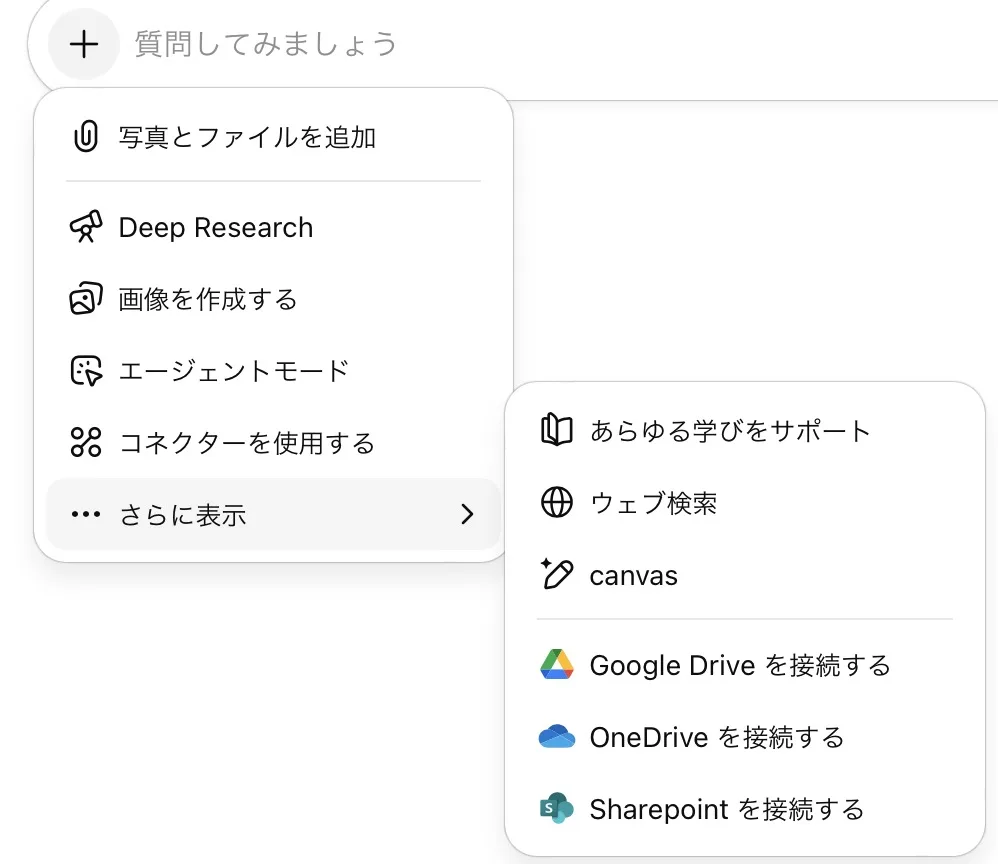Click the Sharepoint logo icon

pos(556,809)
